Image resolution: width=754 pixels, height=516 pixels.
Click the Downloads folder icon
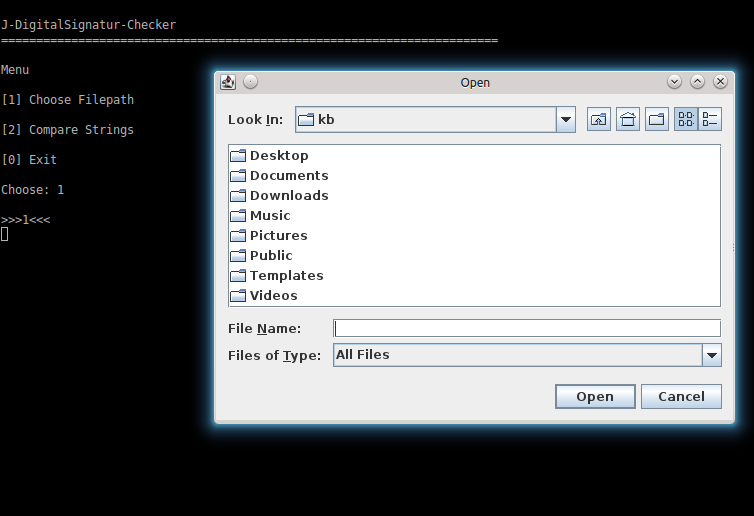point(238,196)
